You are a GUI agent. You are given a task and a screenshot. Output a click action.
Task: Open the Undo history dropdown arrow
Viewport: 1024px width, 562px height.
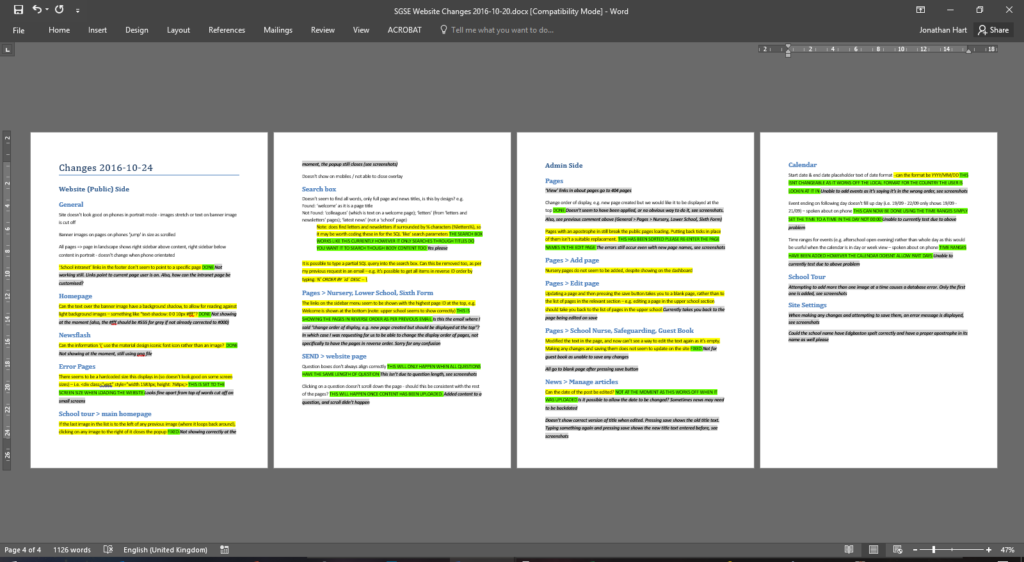(x=46, y=10)
